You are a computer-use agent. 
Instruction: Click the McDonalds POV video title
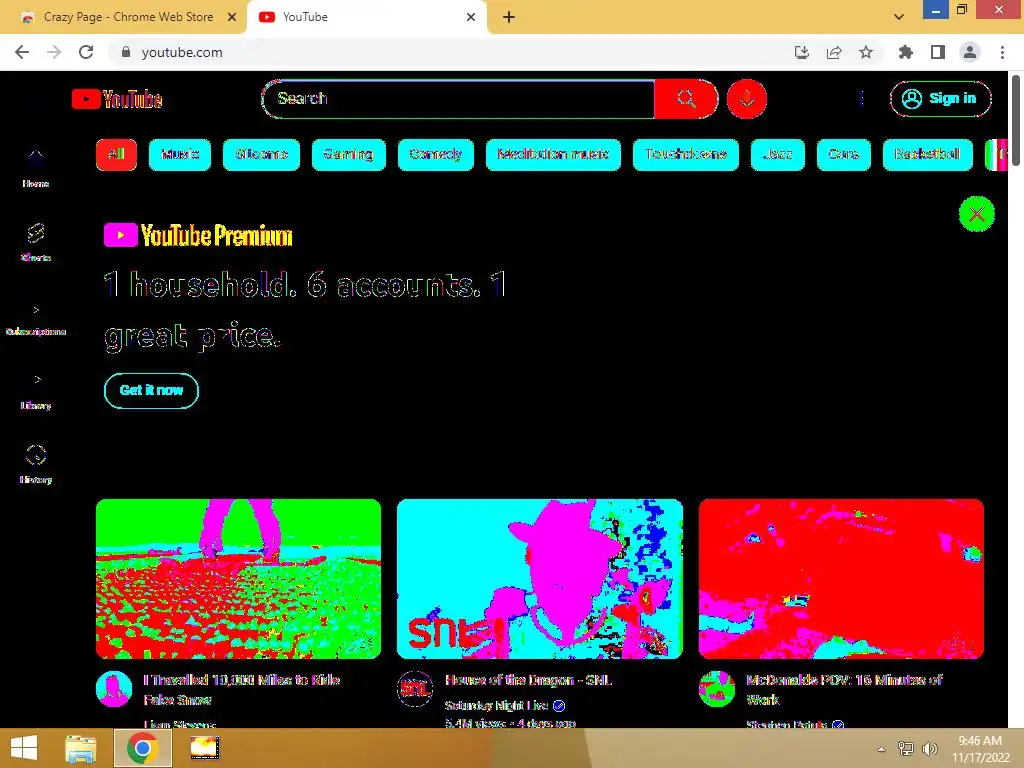pyautogui.click(x=844, y=690)
